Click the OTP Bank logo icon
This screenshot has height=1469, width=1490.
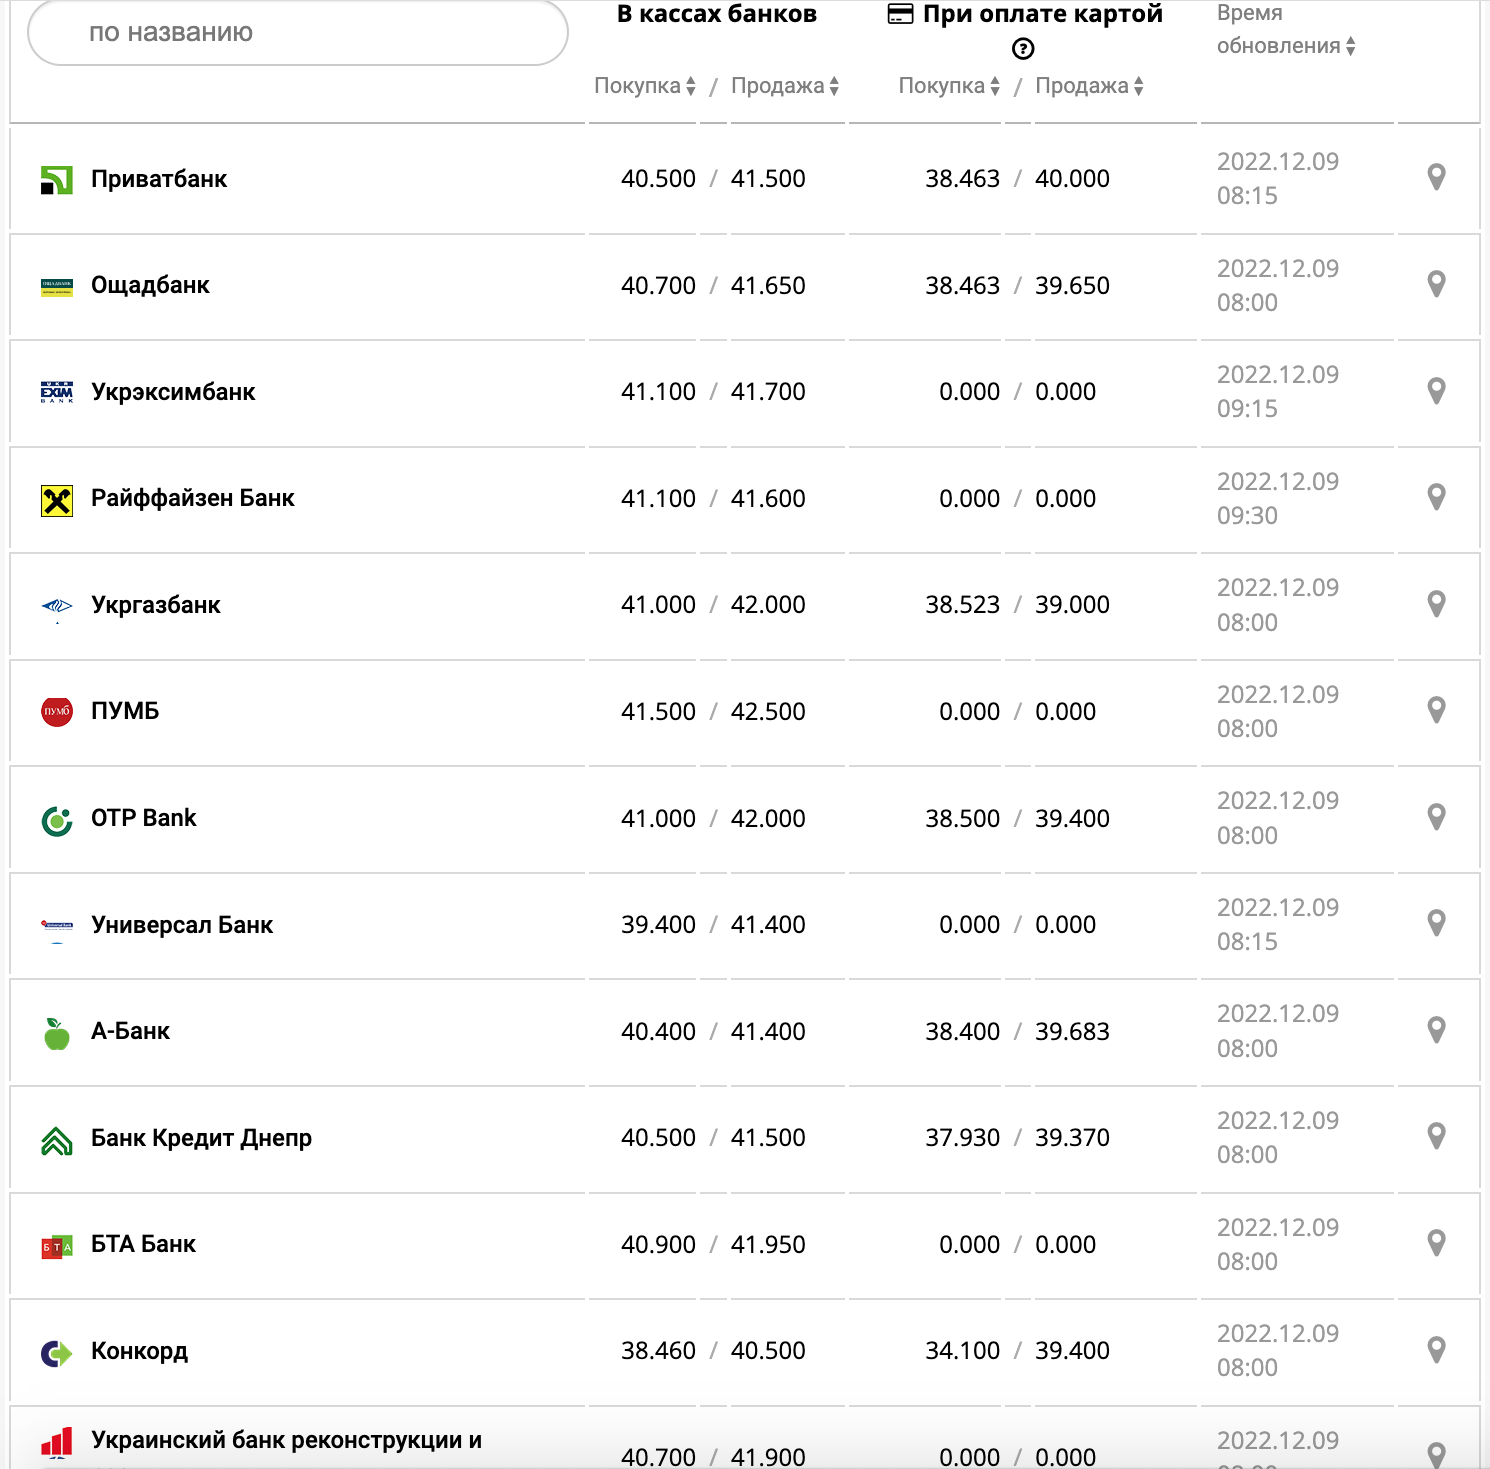pyautogui.click(x=57, y=820)
